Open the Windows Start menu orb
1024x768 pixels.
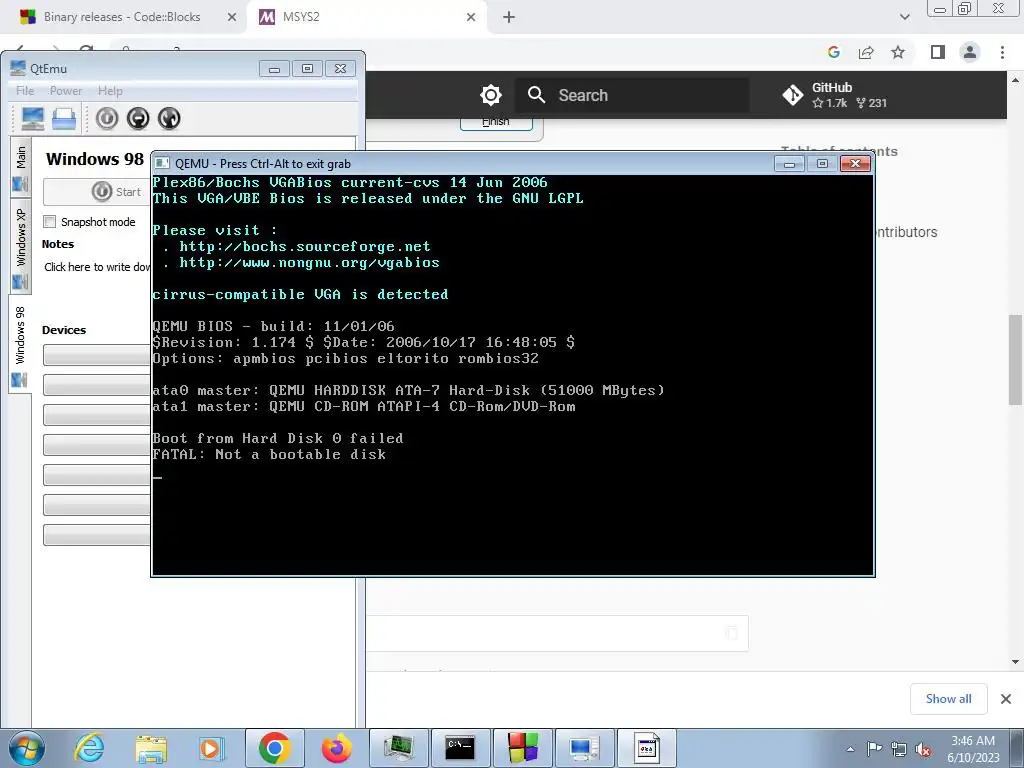(x=27, y=748)
